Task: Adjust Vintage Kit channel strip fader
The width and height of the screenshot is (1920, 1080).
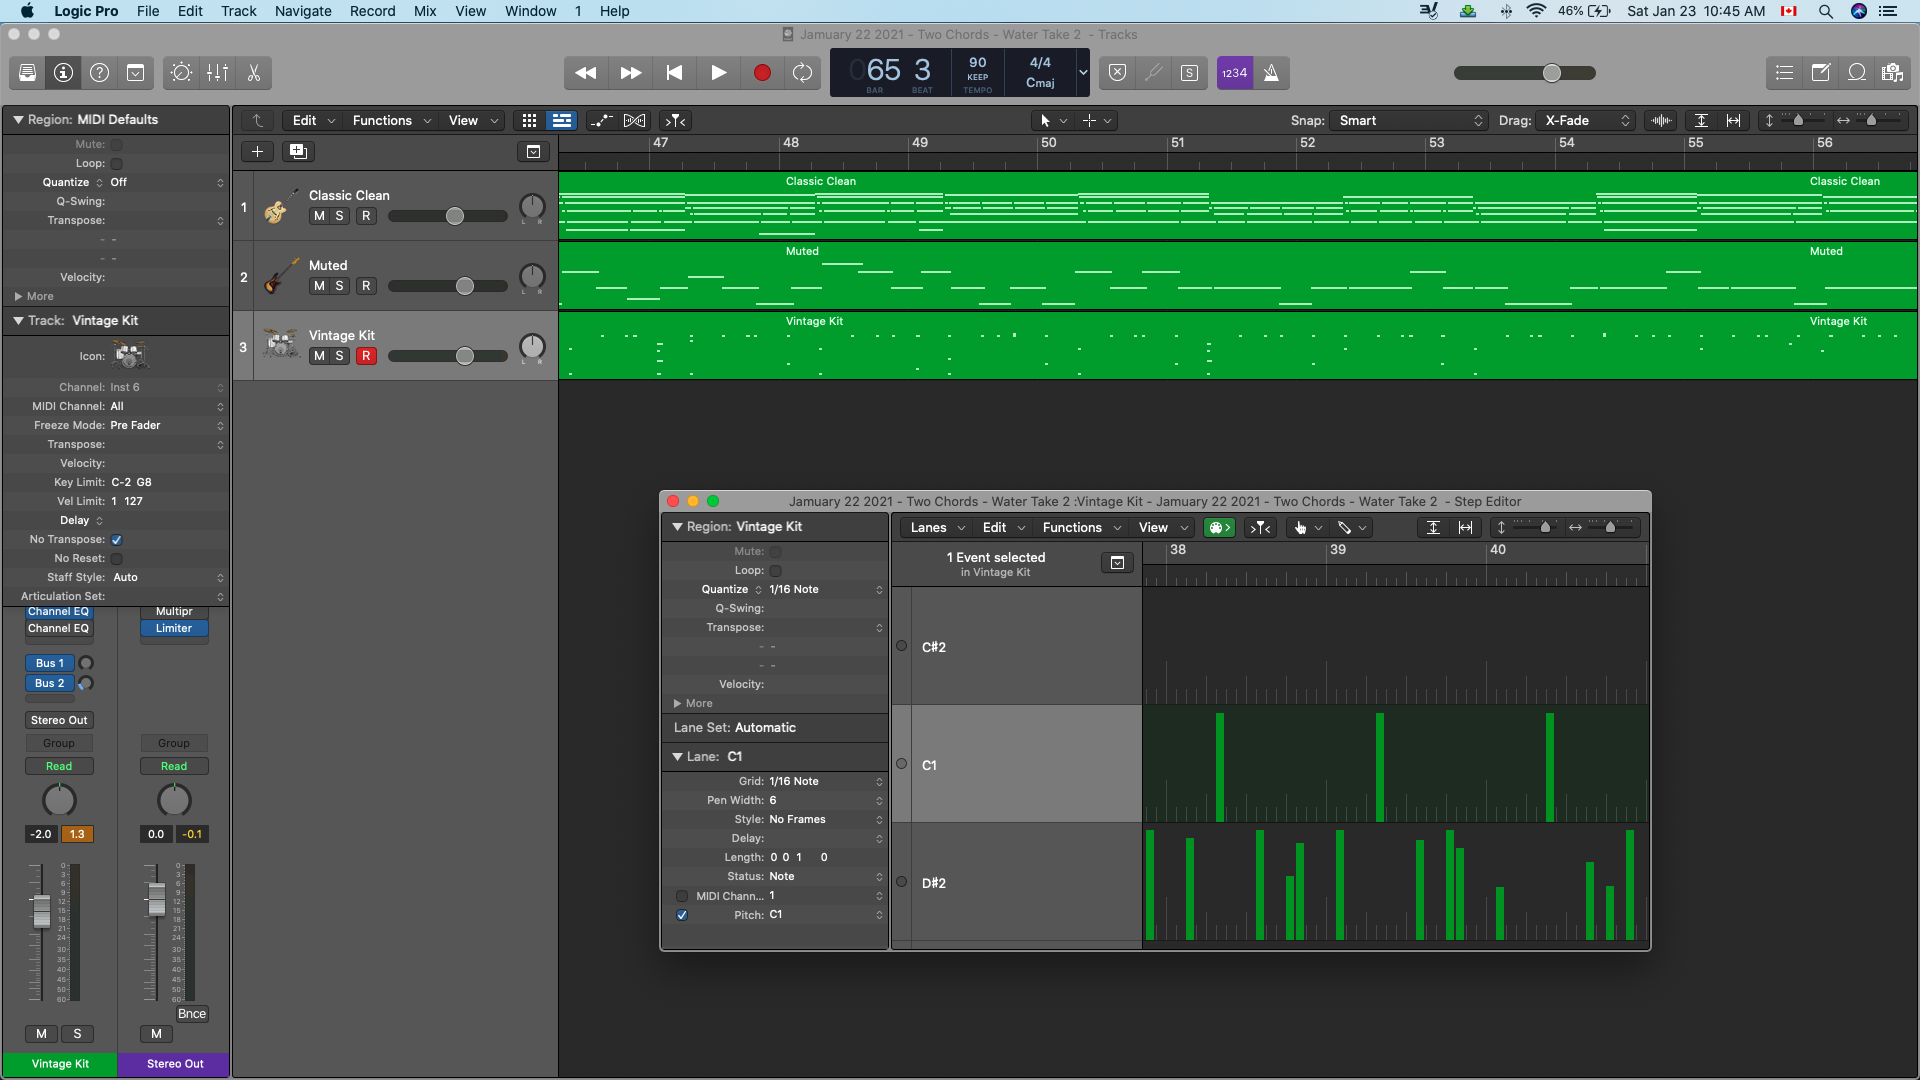Action: [41, 911]
